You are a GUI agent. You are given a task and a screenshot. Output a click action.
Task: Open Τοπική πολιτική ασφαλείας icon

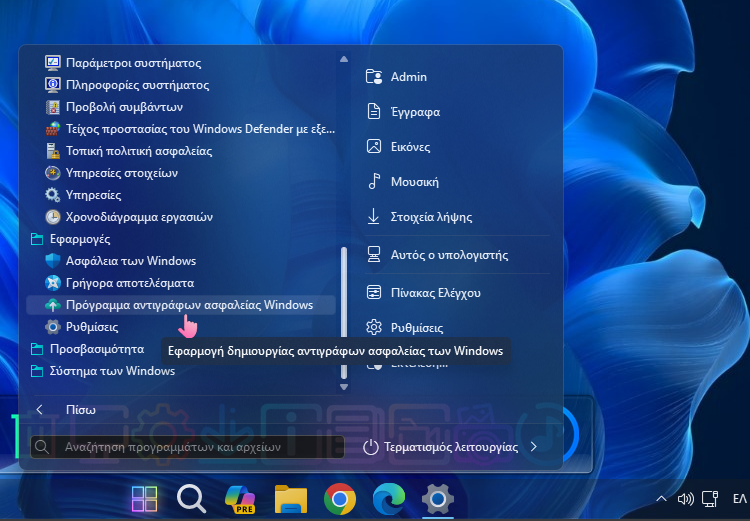pos(53,151)
